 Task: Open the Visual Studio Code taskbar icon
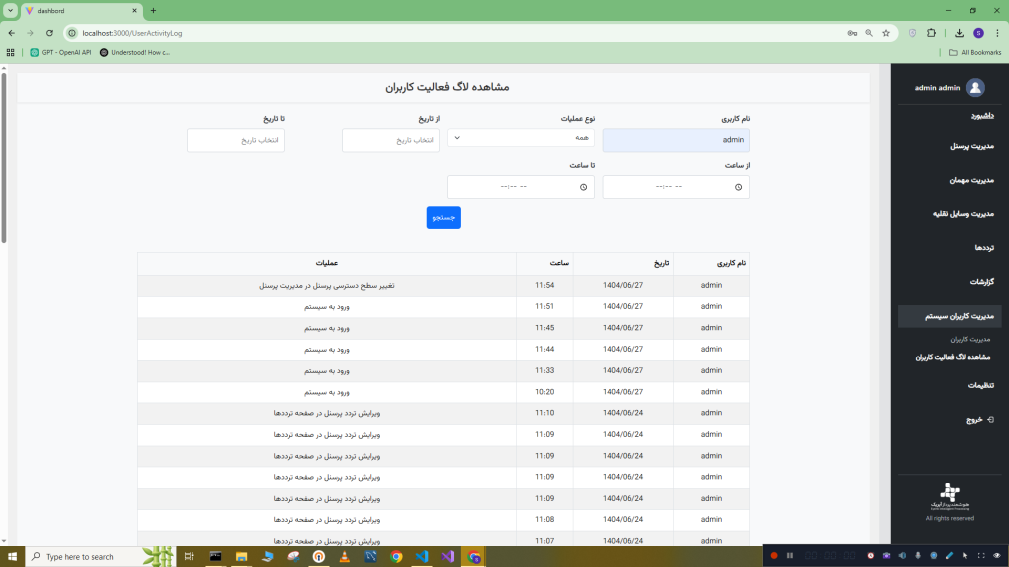421,557
